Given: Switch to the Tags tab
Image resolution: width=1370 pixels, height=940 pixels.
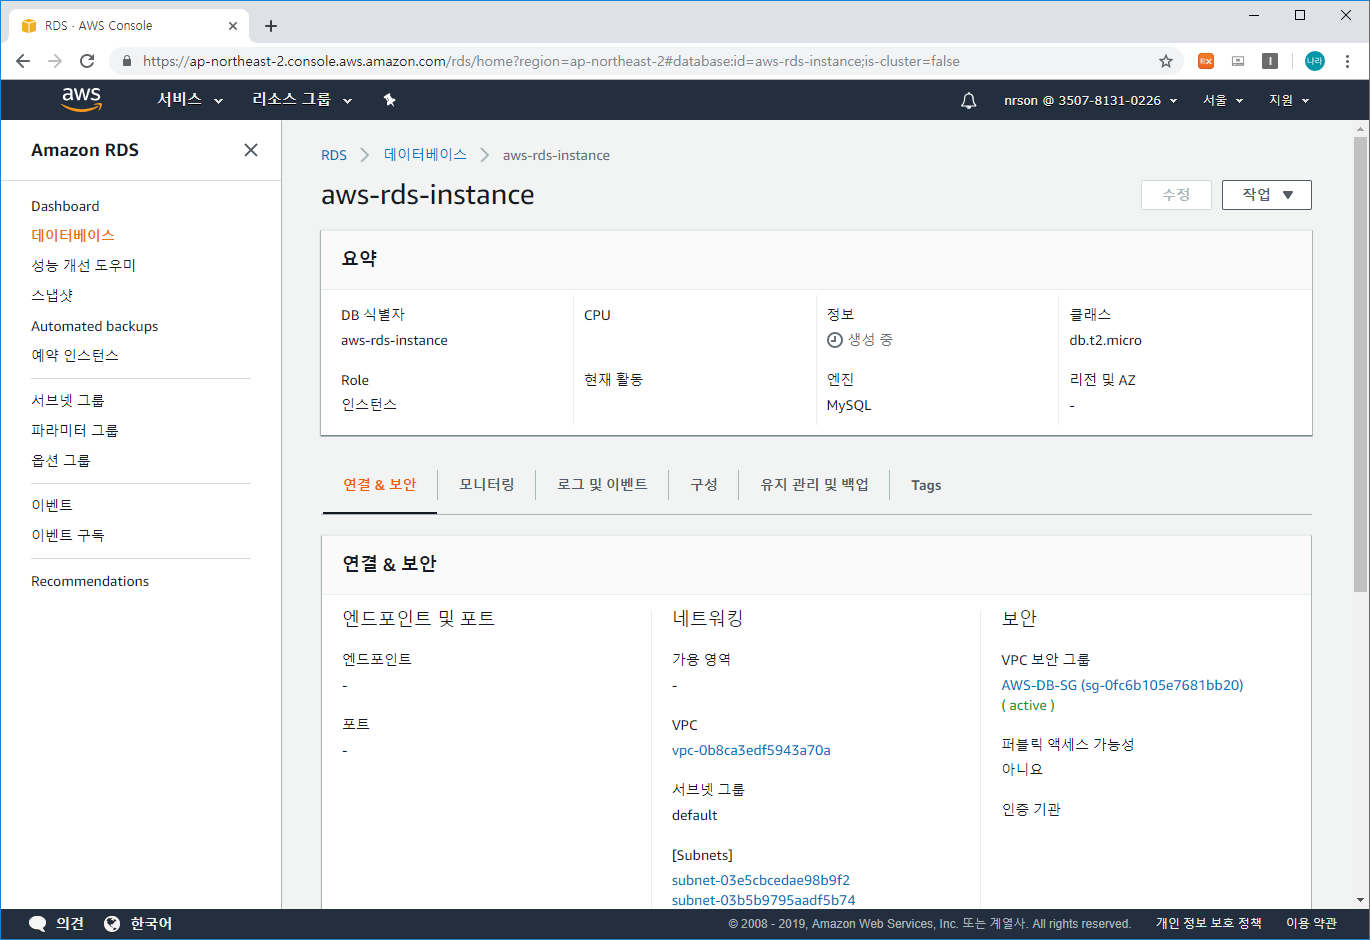Looking at the screenshot, I should tap(926, 485).
